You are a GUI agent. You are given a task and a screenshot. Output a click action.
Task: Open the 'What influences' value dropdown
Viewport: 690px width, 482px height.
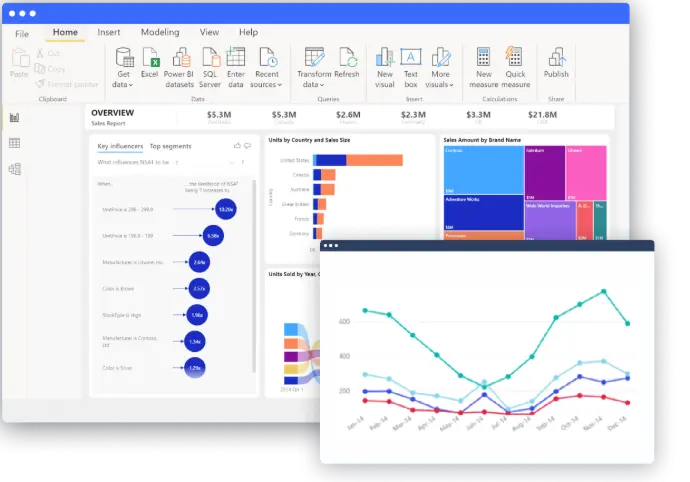tap(231, 162)
